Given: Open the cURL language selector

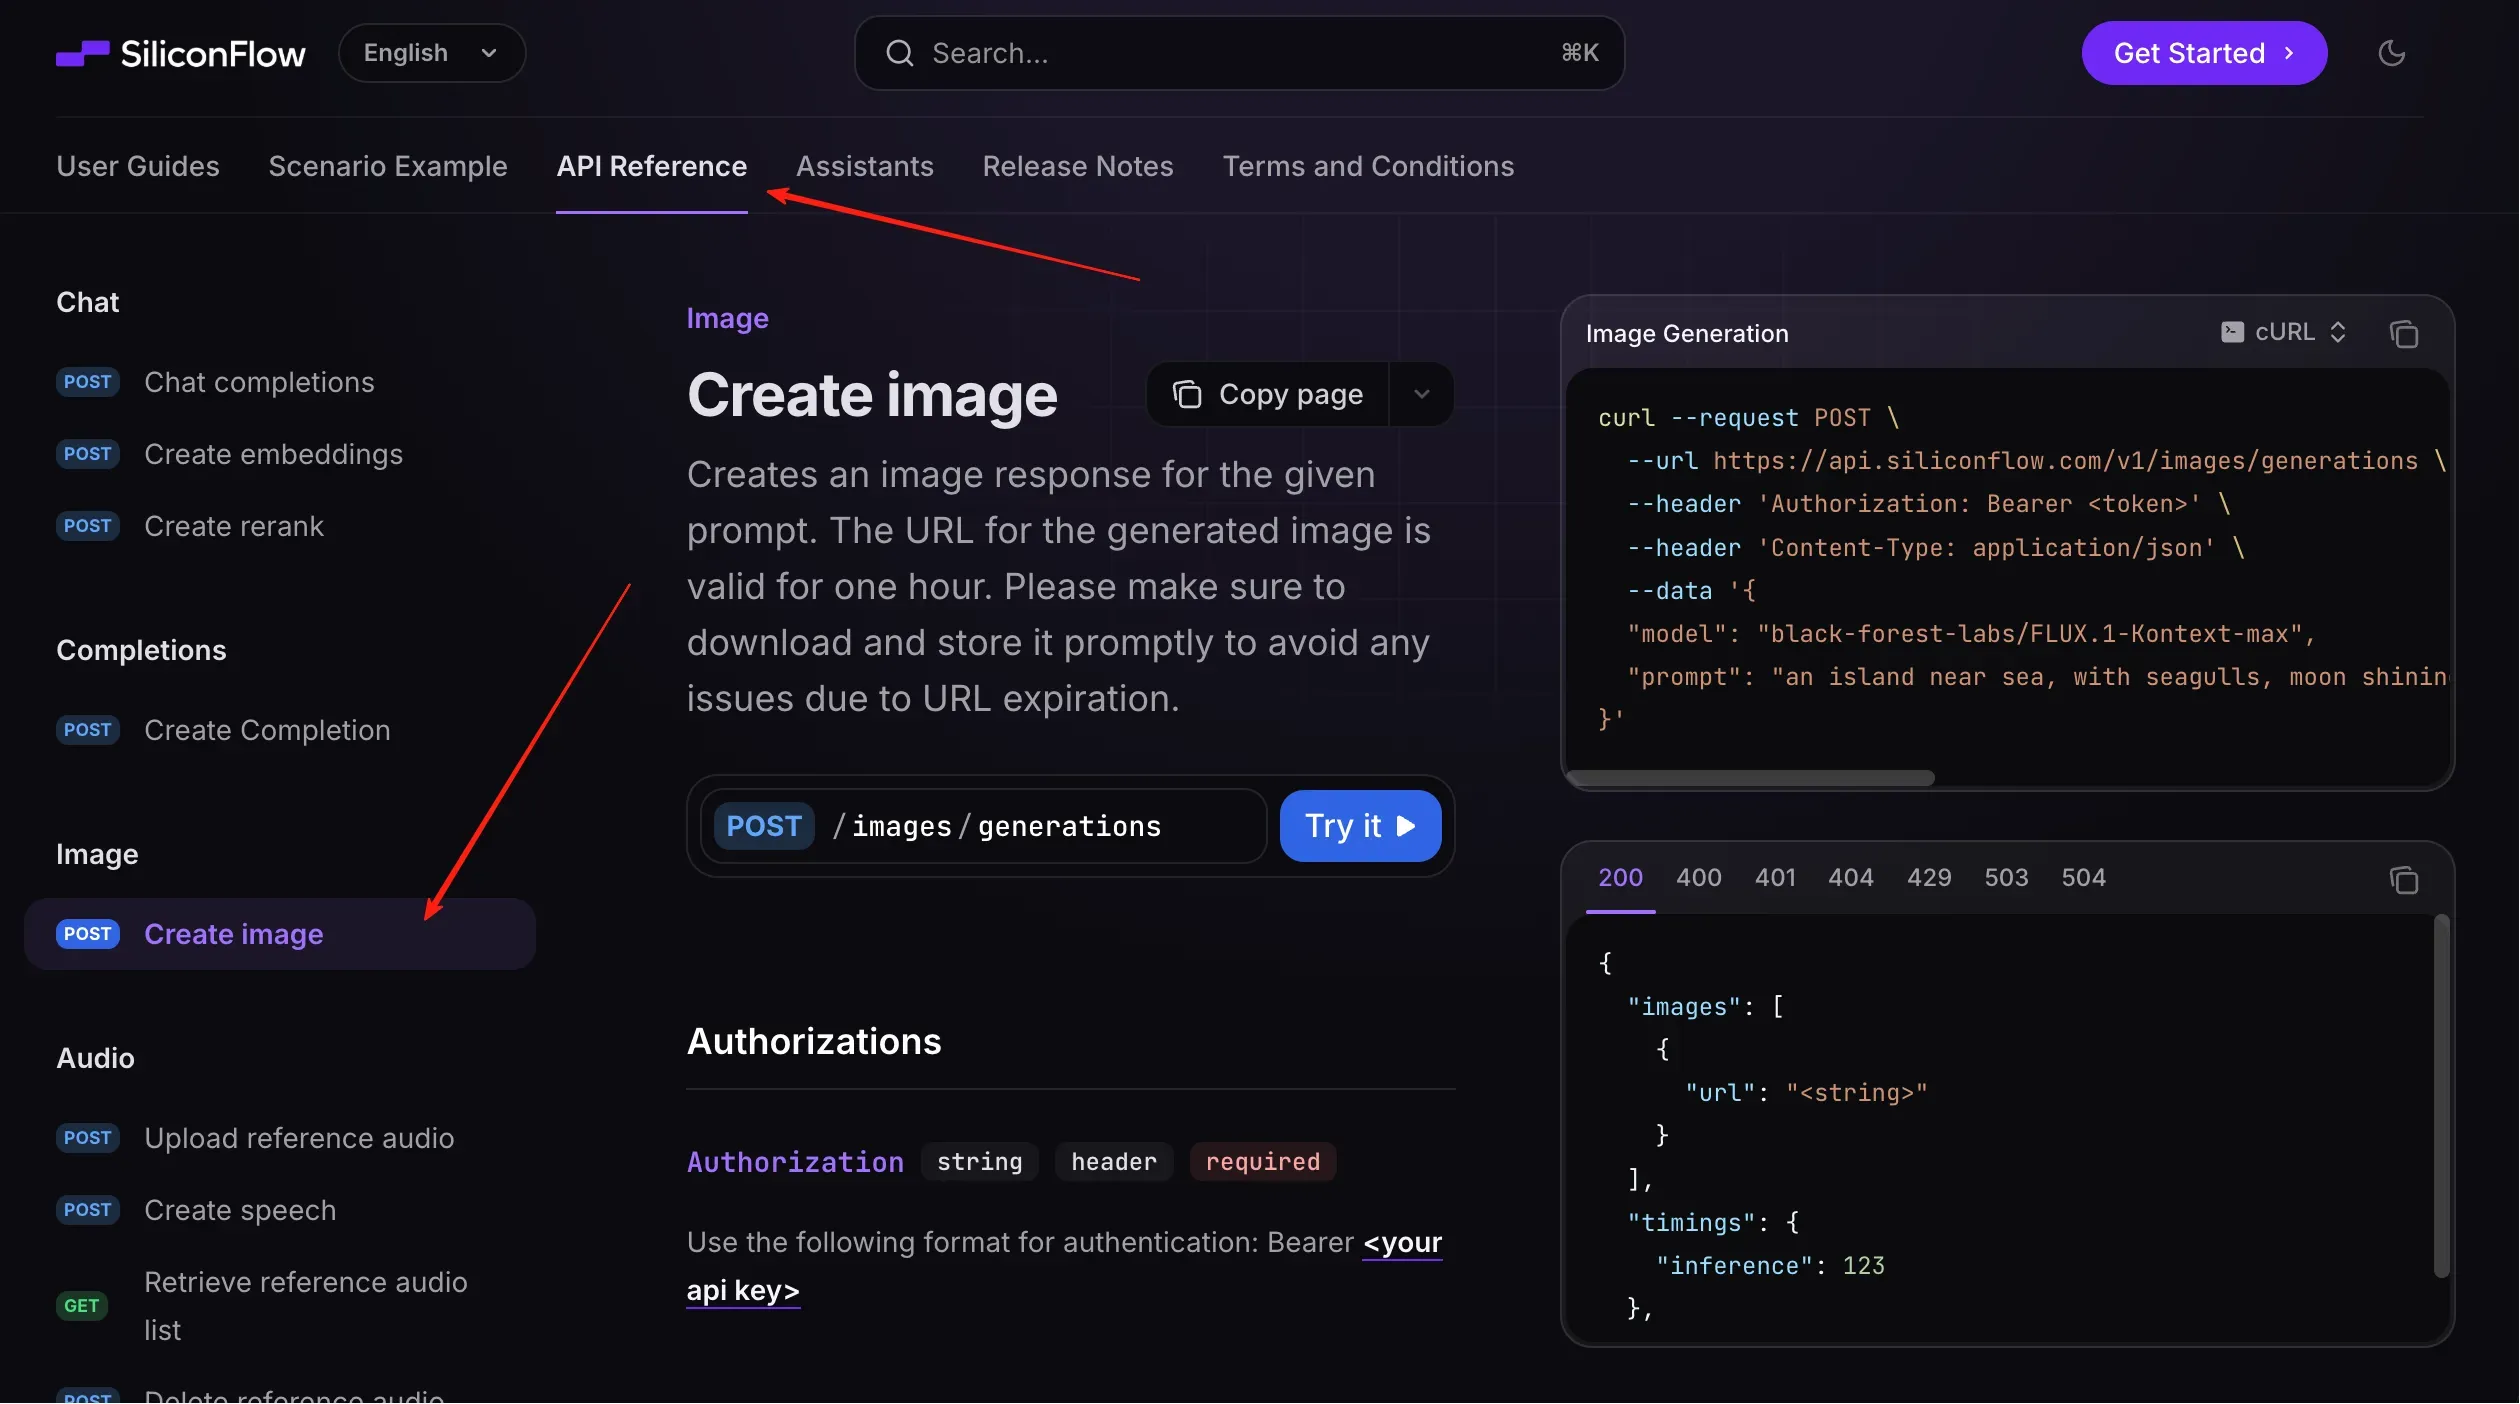Looking at the screenshot, I should coord(2283,332).
